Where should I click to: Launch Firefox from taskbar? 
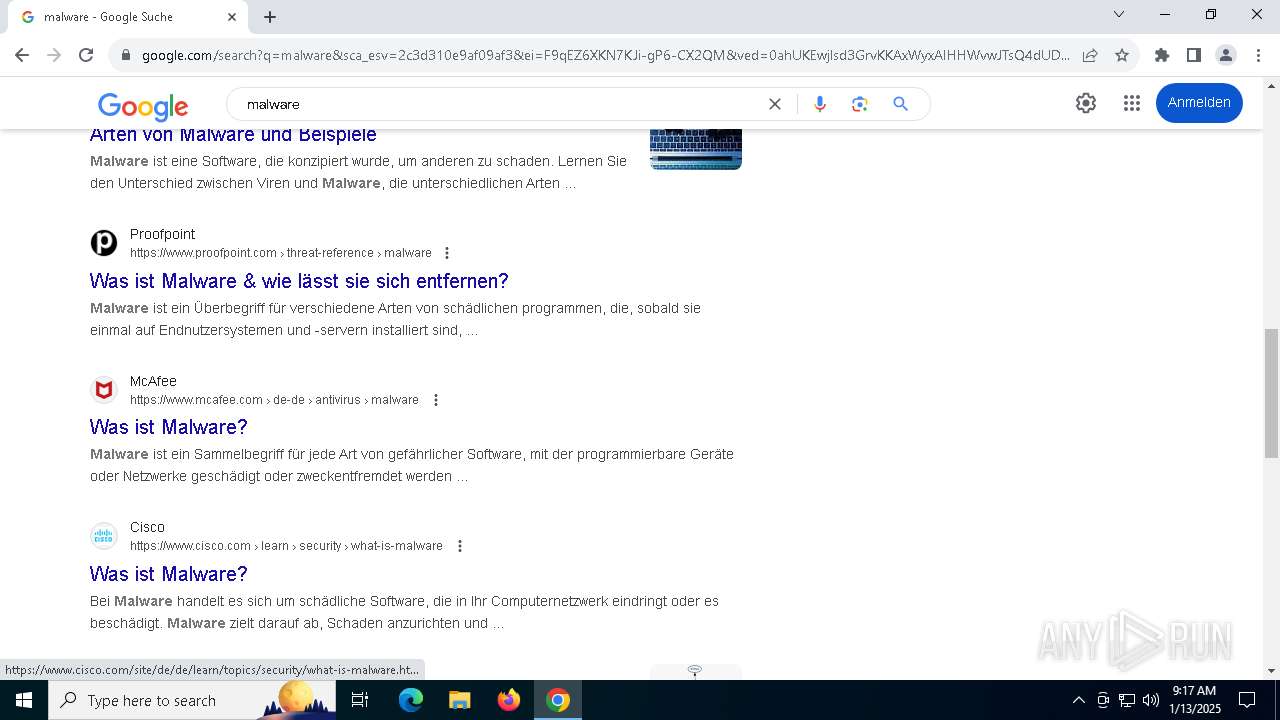click(x=509, y=700)
